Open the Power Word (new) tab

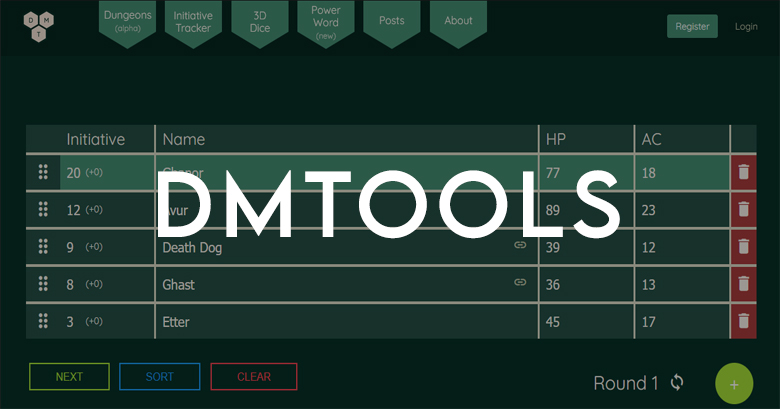(x=326, y=22)
